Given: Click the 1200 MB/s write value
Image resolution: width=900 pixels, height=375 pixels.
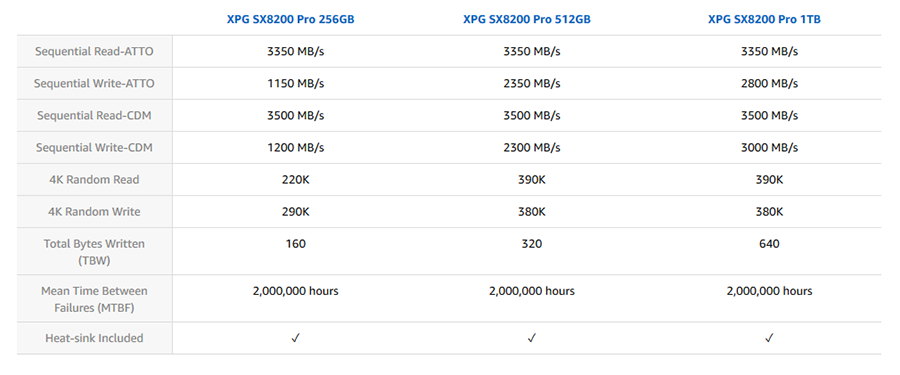Looking at the screenshot, I should pyautogui.click(x=296, y=148).
